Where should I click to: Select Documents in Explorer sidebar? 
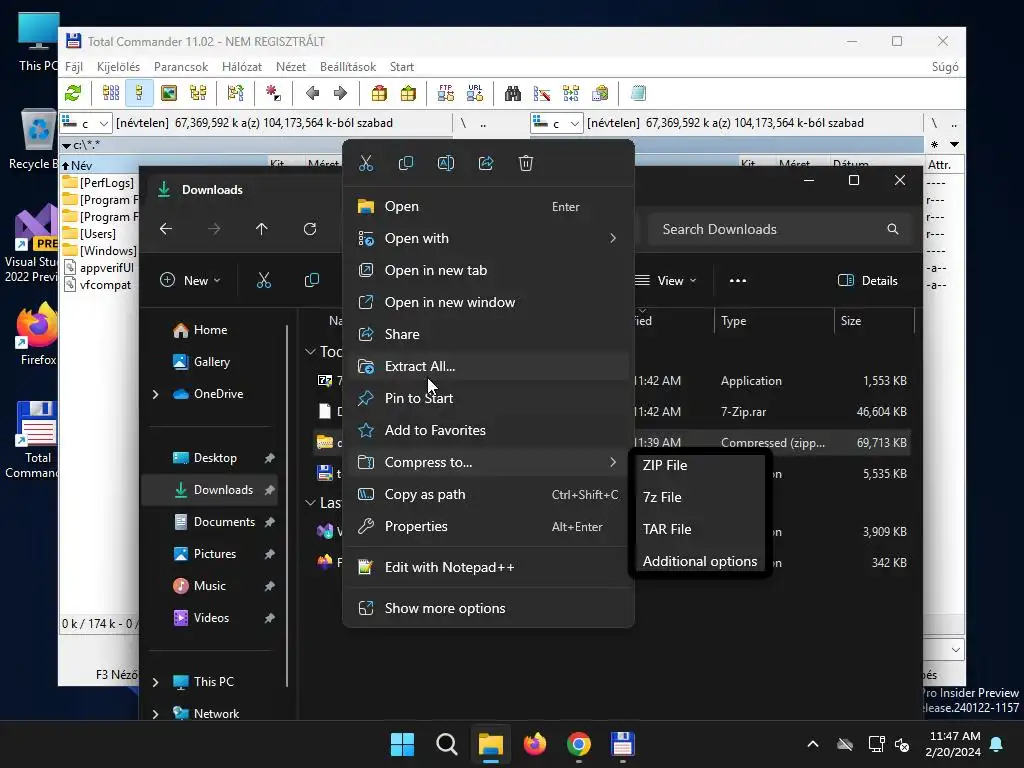pos(223,522)
